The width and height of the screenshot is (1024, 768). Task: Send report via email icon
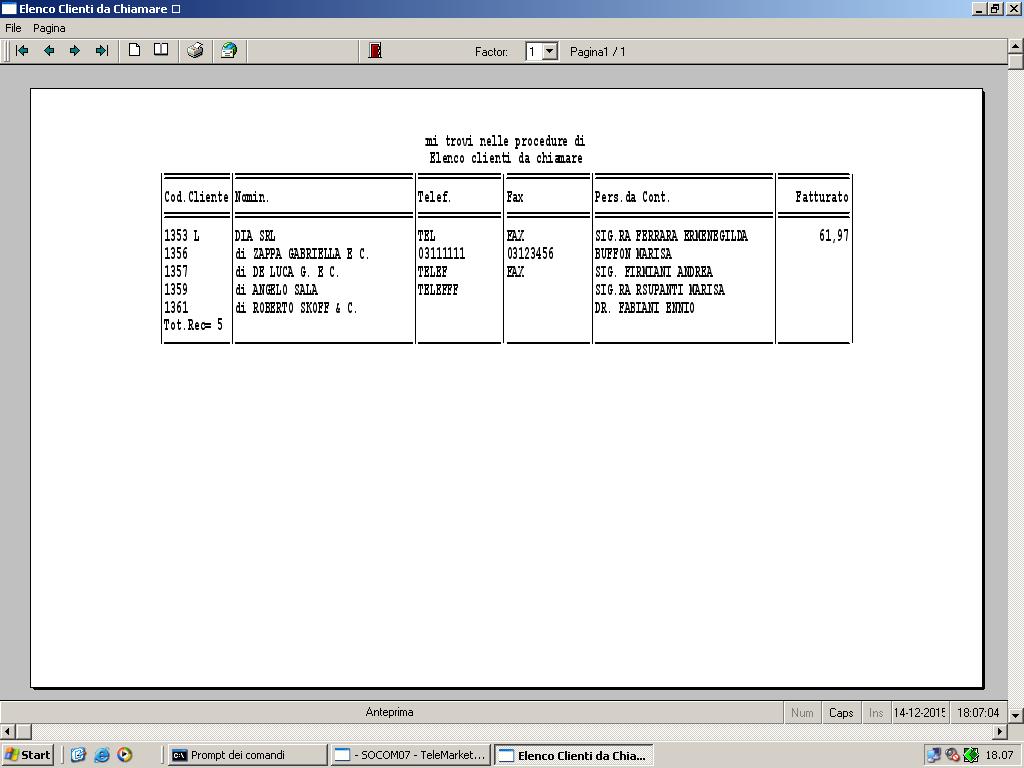(x=229, y=51)
